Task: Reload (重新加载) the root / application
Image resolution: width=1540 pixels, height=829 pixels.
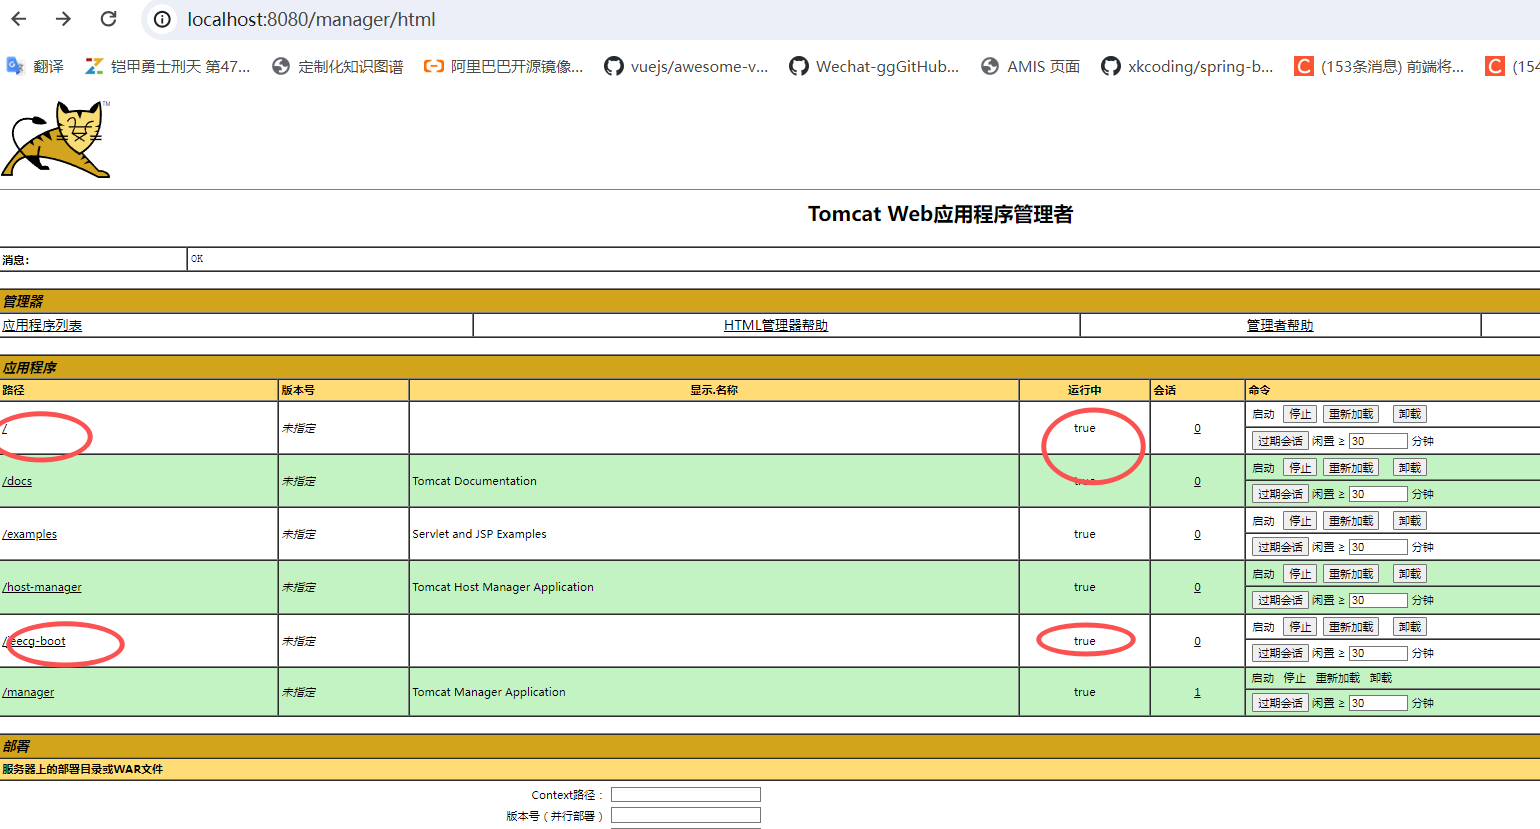Action: point(1351,414)
